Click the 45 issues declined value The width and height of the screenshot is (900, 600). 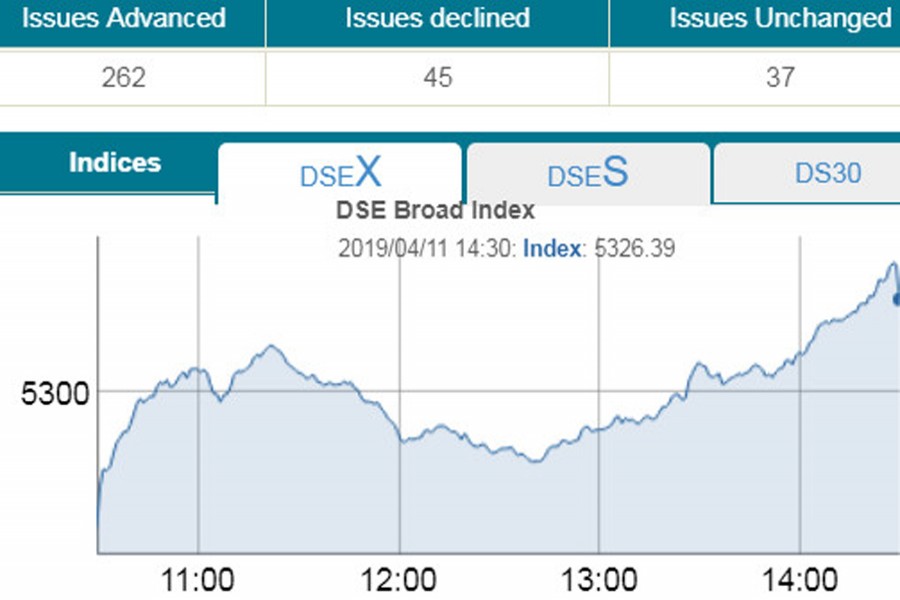[x=437, y=77]
